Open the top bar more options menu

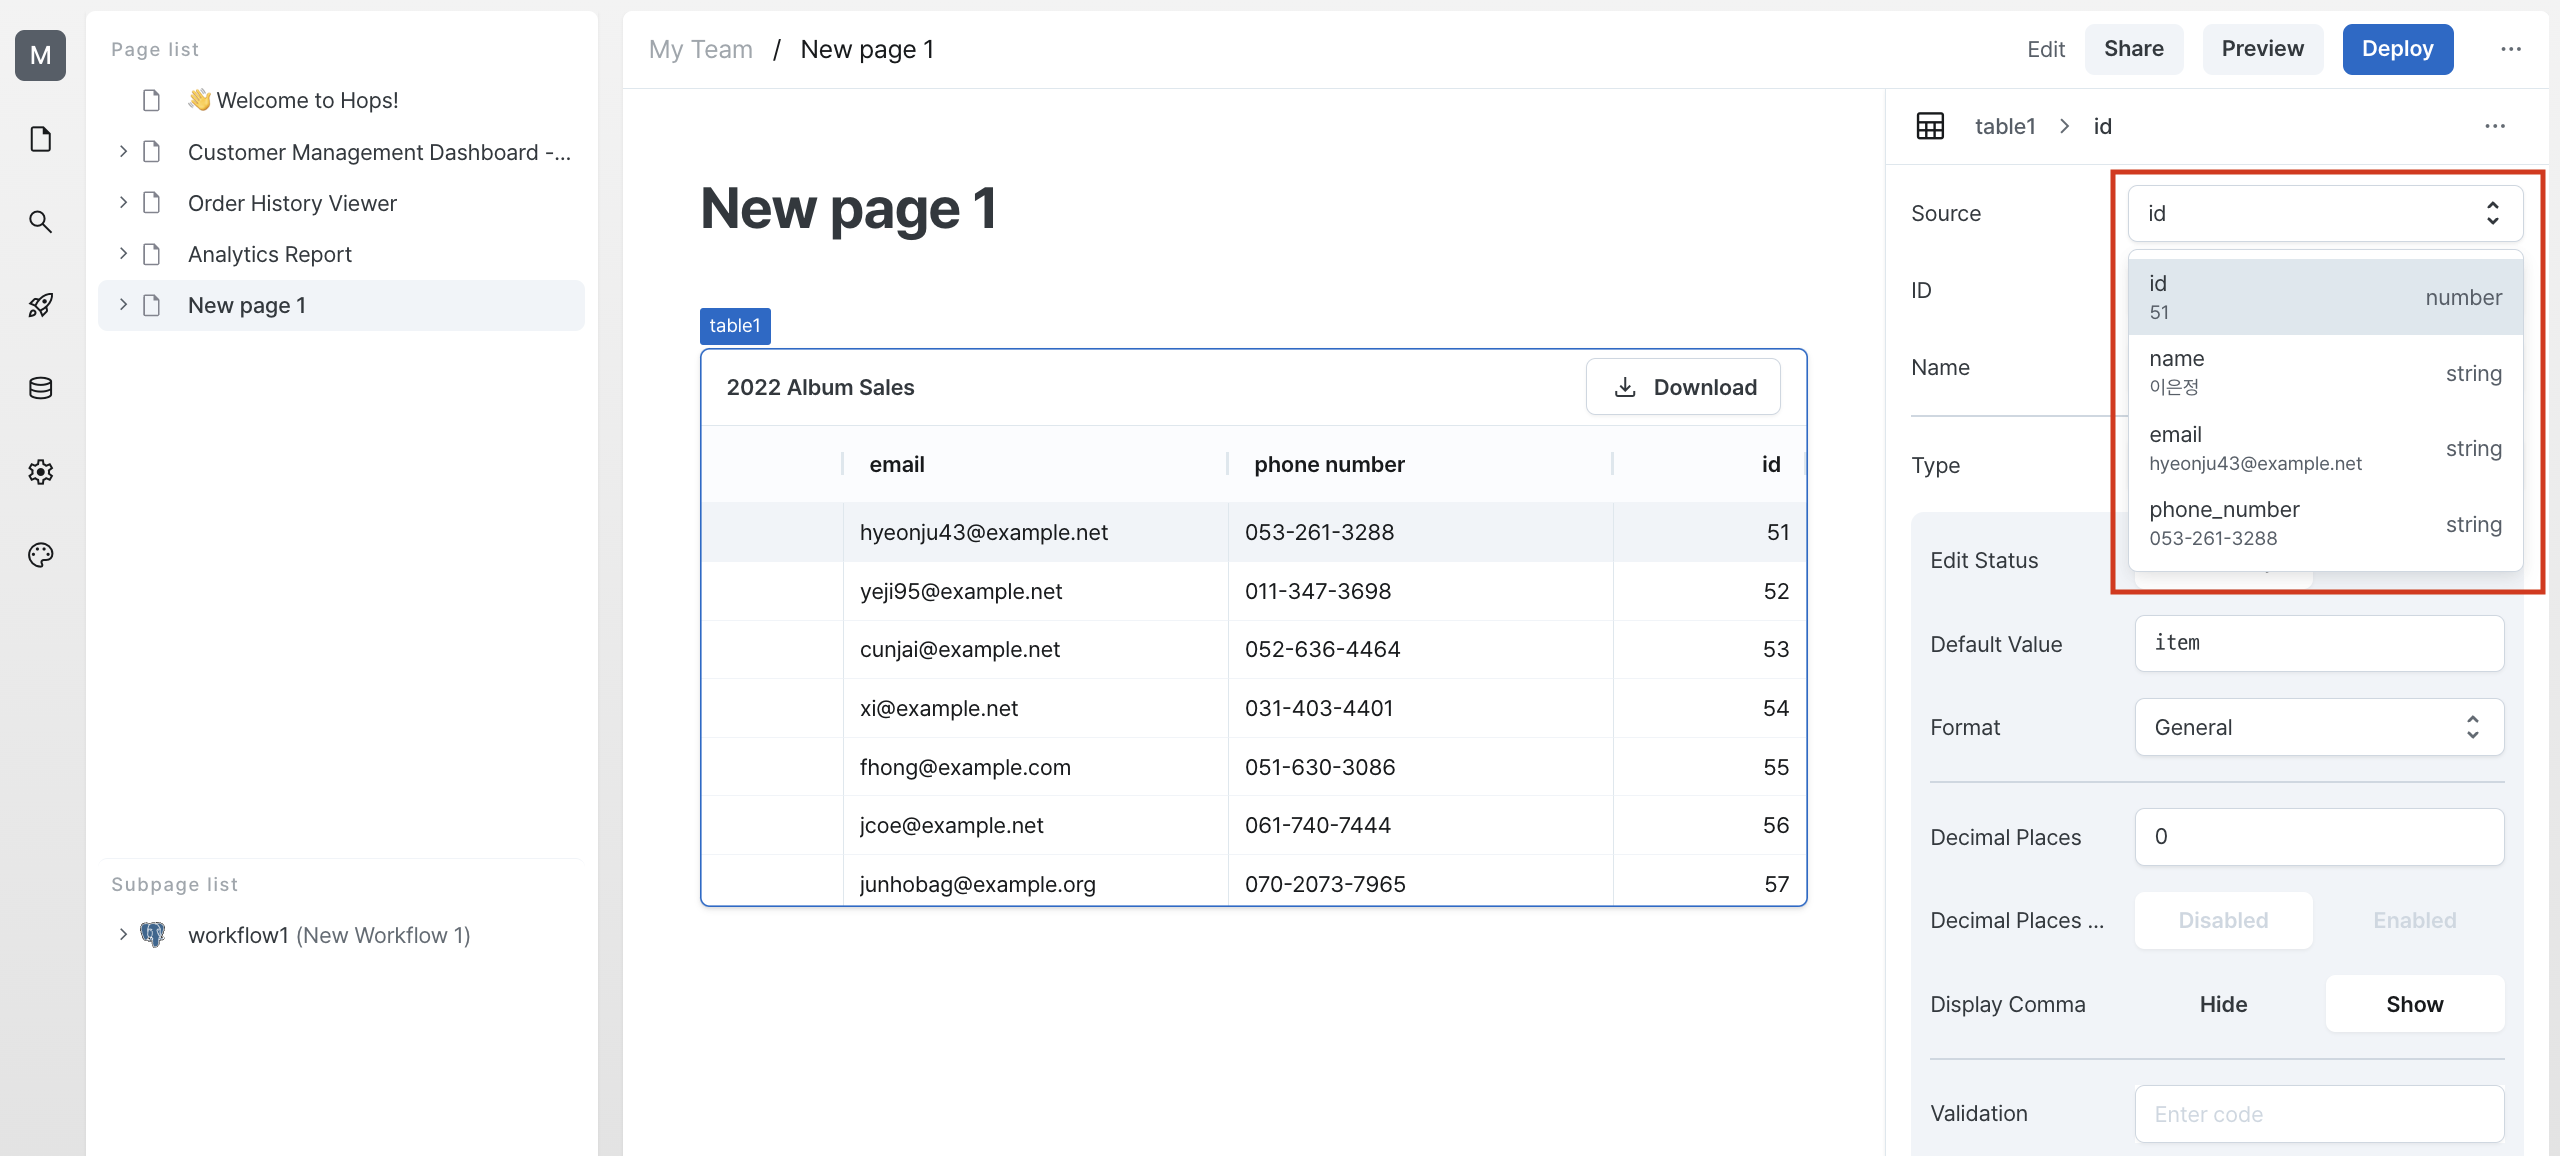pyautogui.click(x=2511, y=49)
